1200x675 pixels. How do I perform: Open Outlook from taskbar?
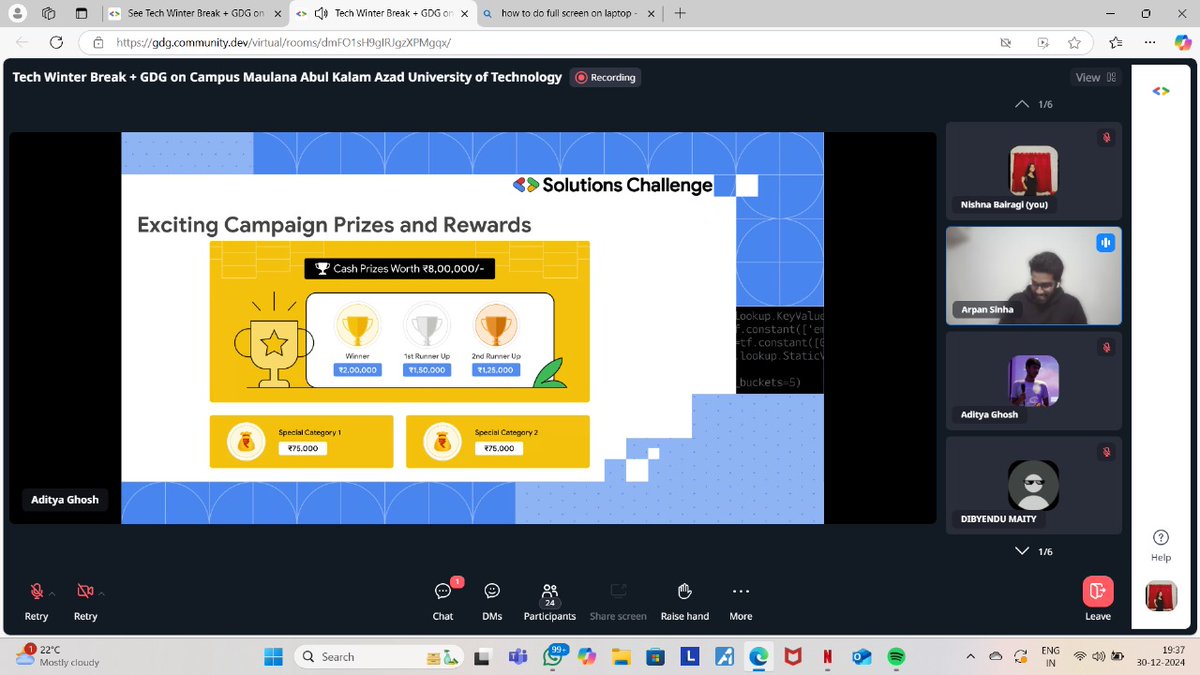(861, 656)
